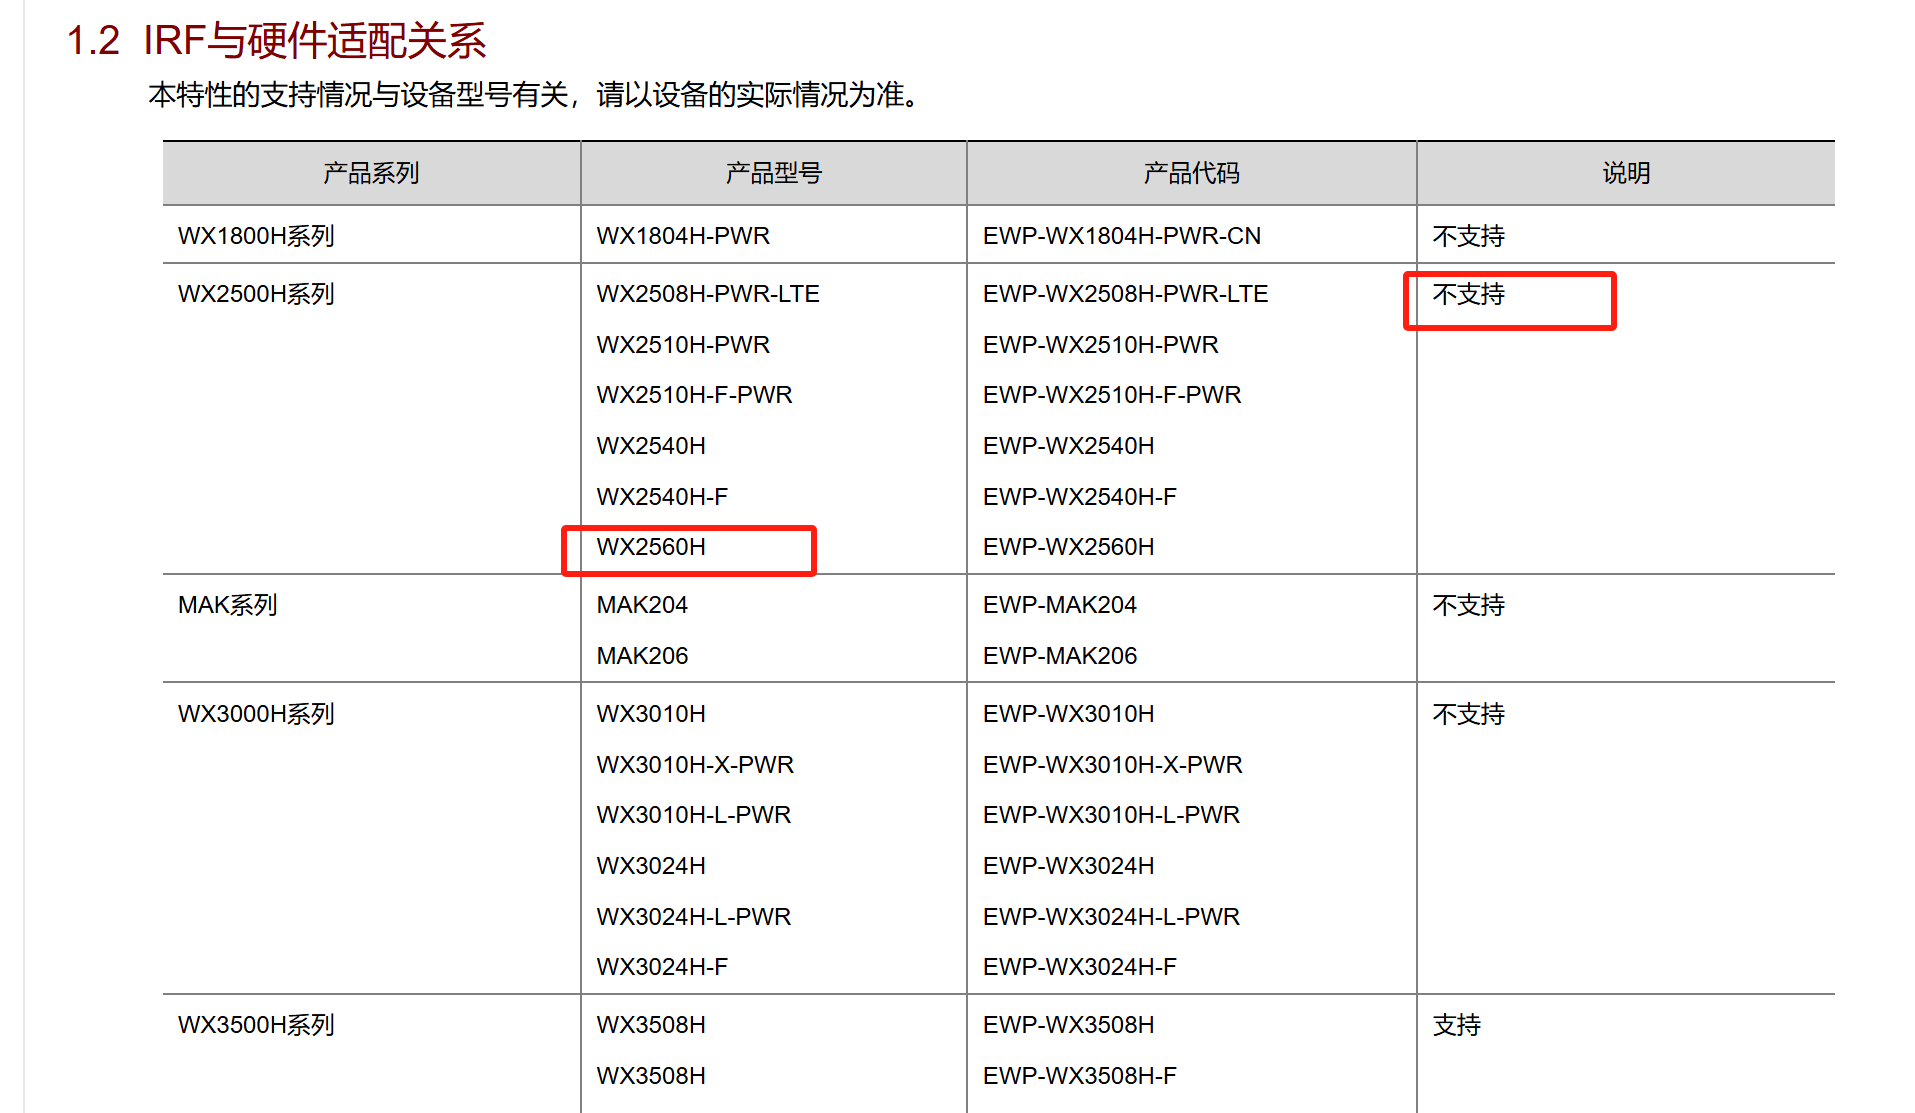Click the "EWP-WX1804H-PWR-CN" product code
This screenshot has height=1113, width=1915.
point(1121,236)
